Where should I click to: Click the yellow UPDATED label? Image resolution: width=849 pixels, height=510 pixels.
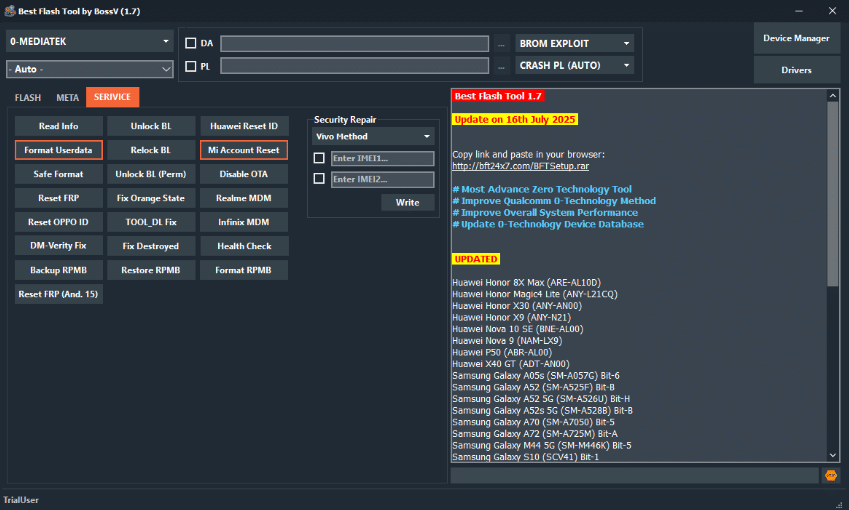point(475,259)
